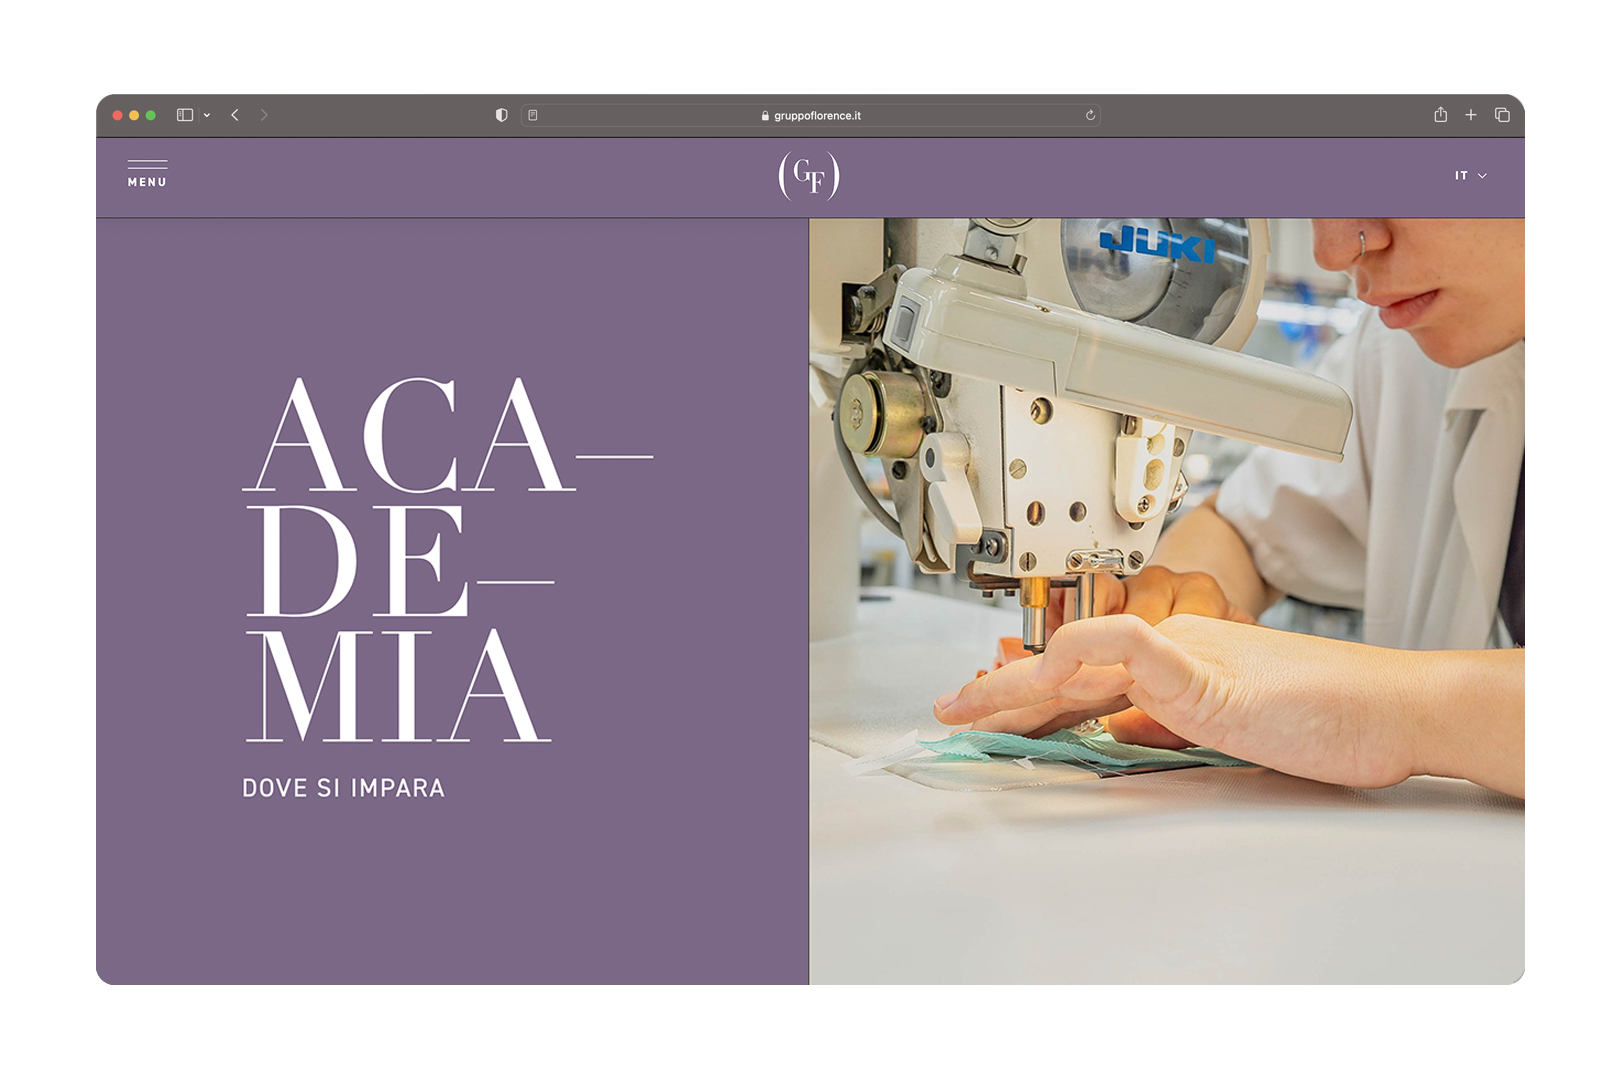Click the GF logo in header

tap(809, 176)
